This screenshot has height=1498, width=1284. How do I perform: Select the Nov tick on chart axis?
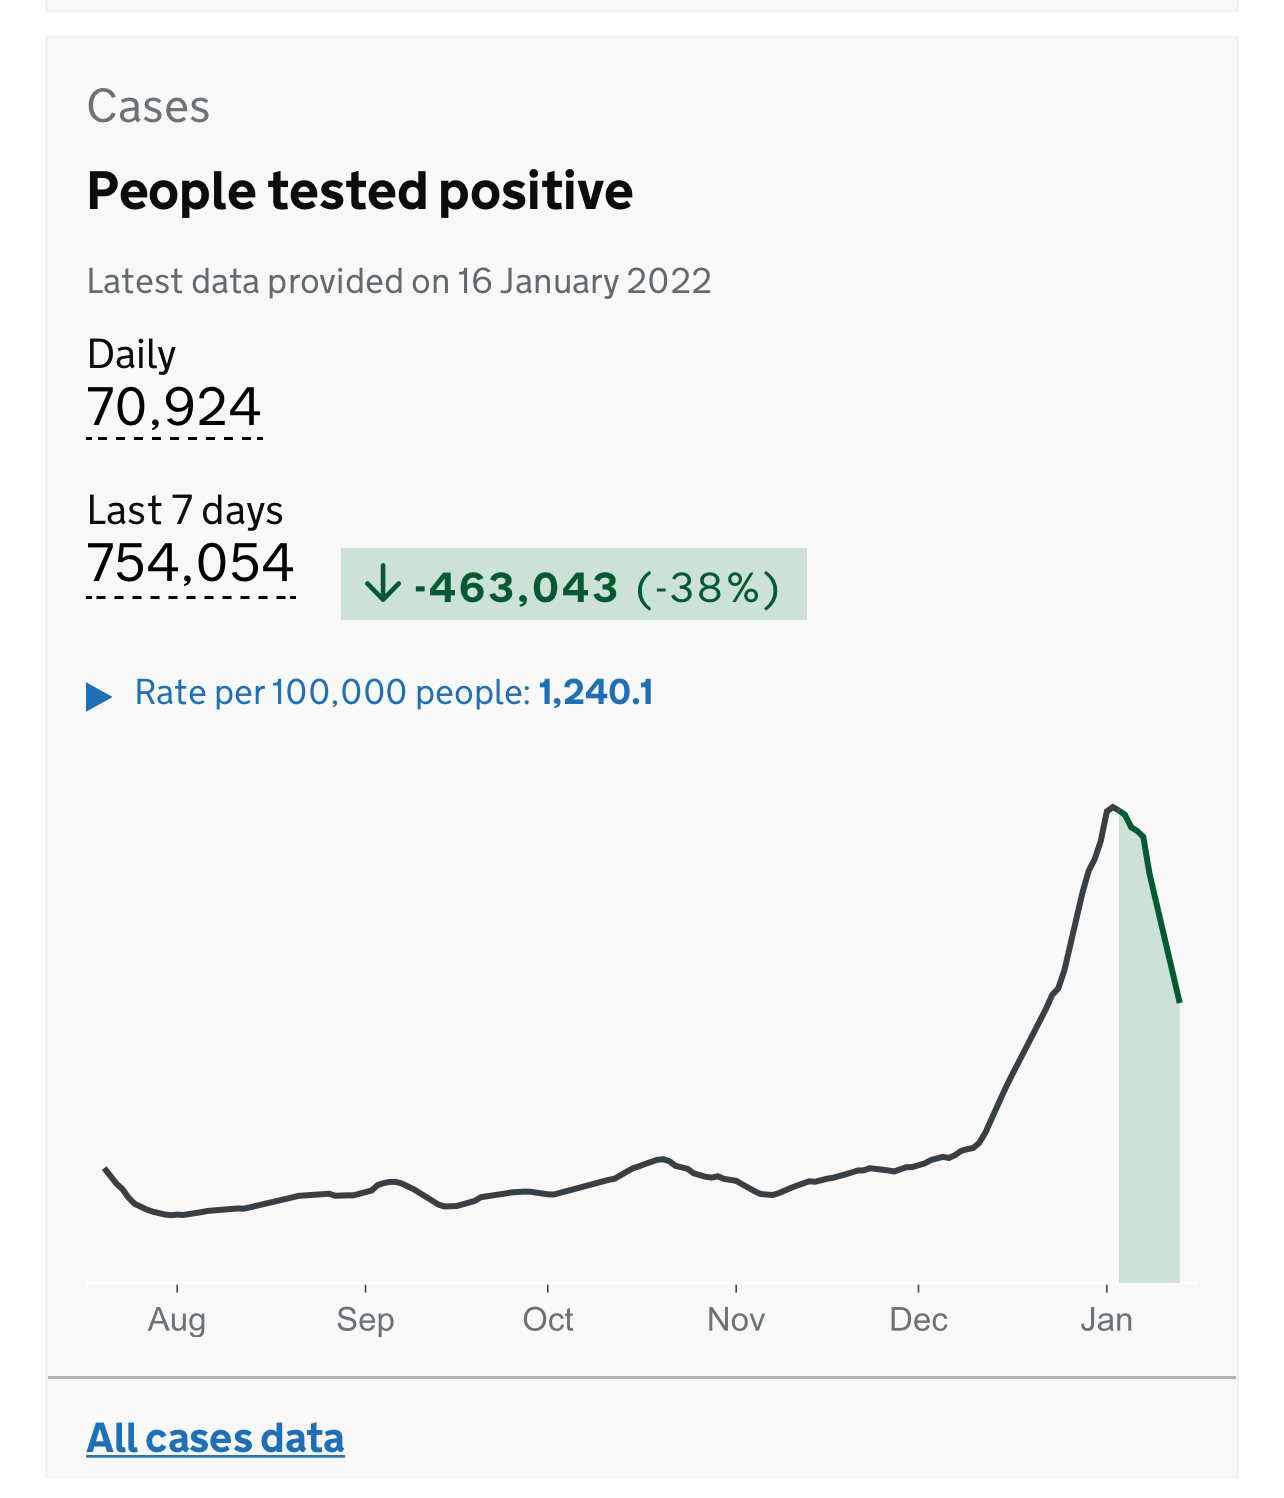coord(736,1319)
